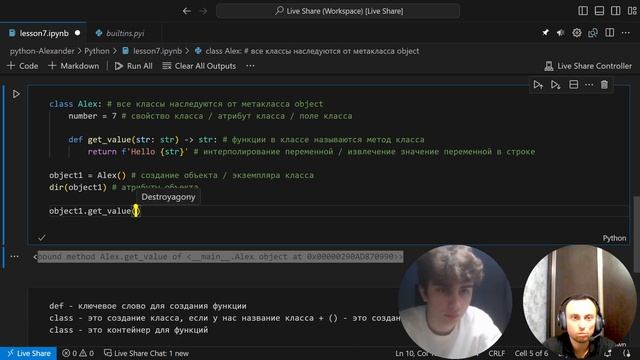
Task: Open More Actions menu in editor title
Action: (626, 33)
